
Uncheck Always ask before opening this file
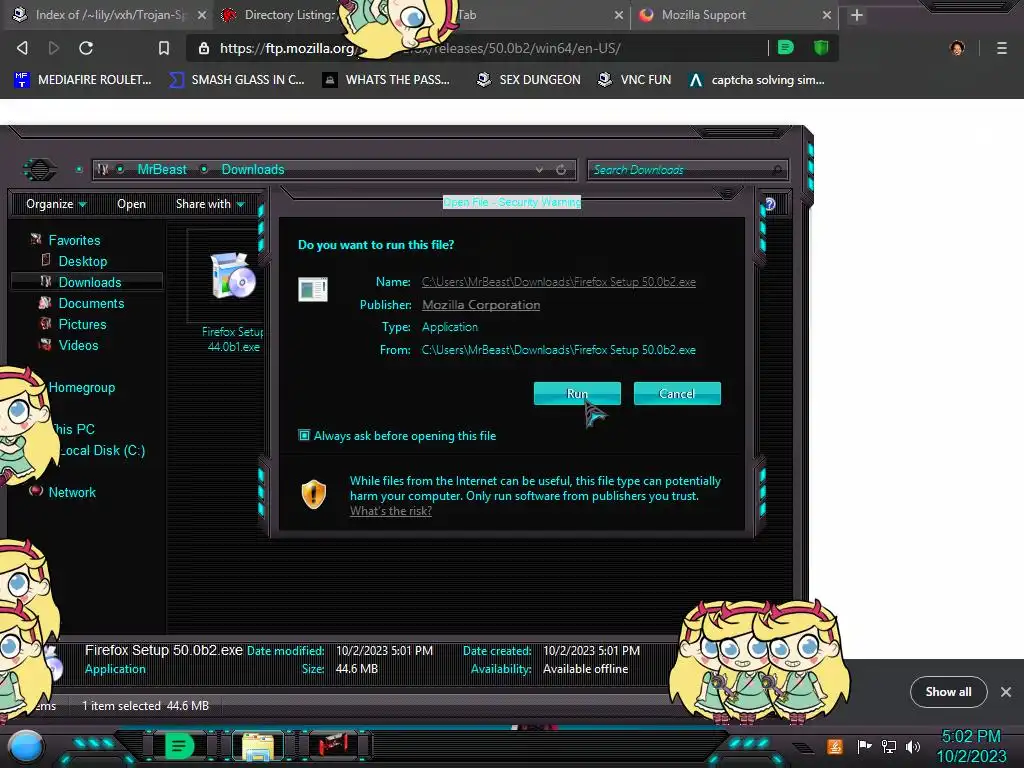pyautogui.click(x=304, y=435)
